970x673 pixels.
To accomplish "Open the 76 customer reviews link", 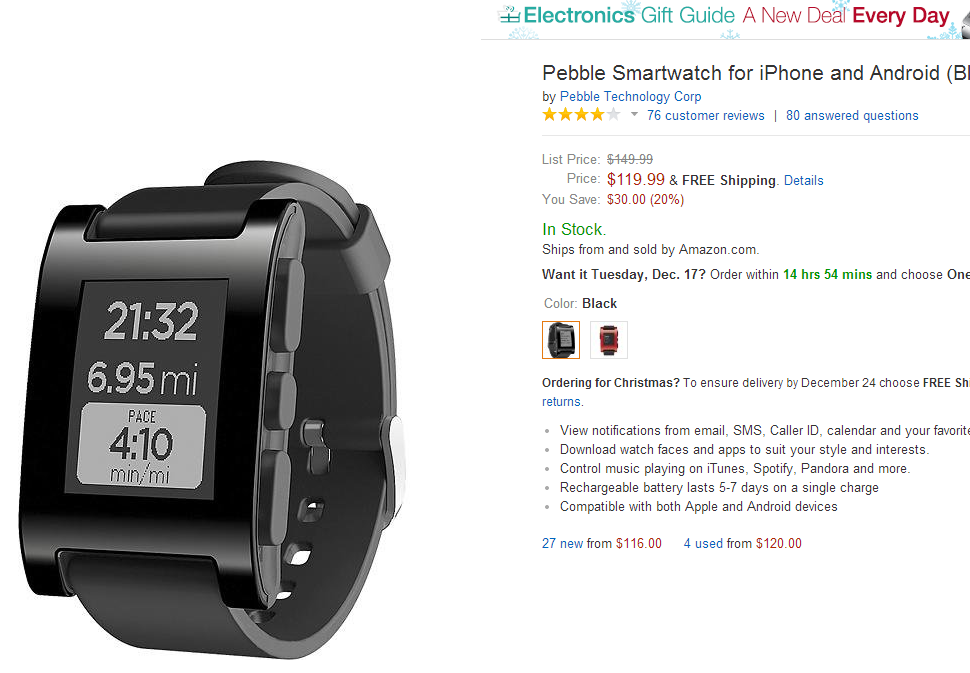I will click(x=705, y=116).
